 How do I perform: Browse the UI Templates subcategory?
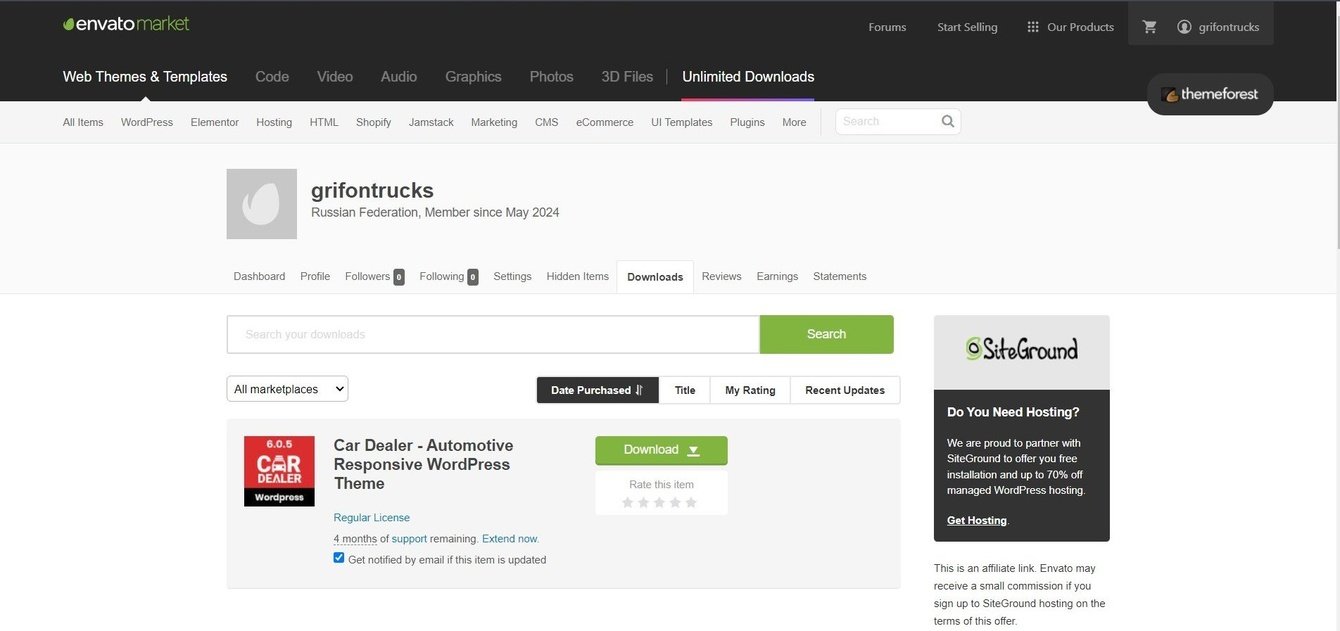tap(682, 122)
